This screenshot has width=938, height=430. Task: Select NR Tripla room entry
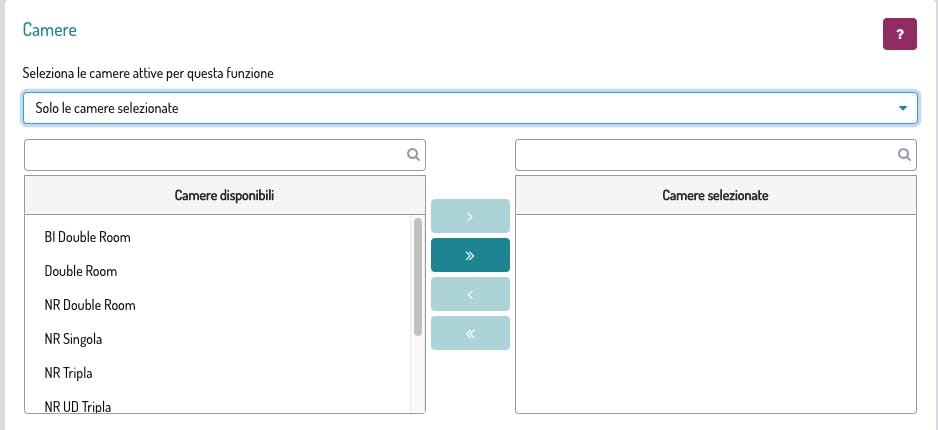70,373
